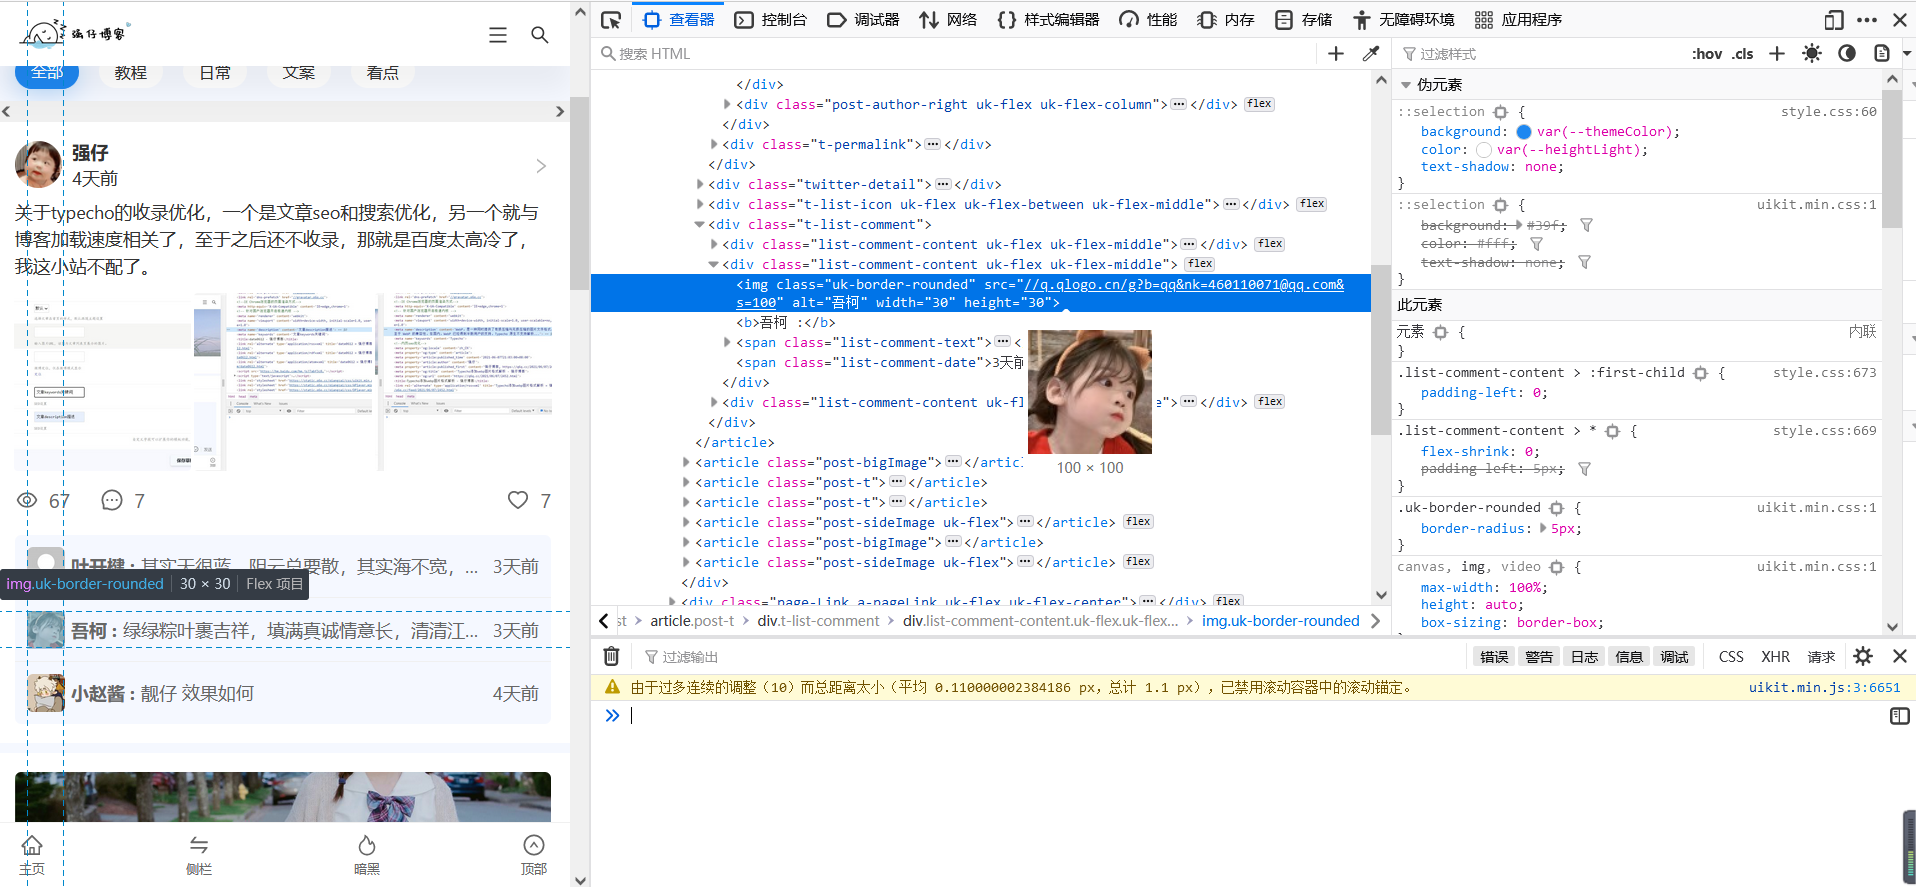Toggle the 错误 console filter
The image size is (1916, 887).
tap(1493, 657)
